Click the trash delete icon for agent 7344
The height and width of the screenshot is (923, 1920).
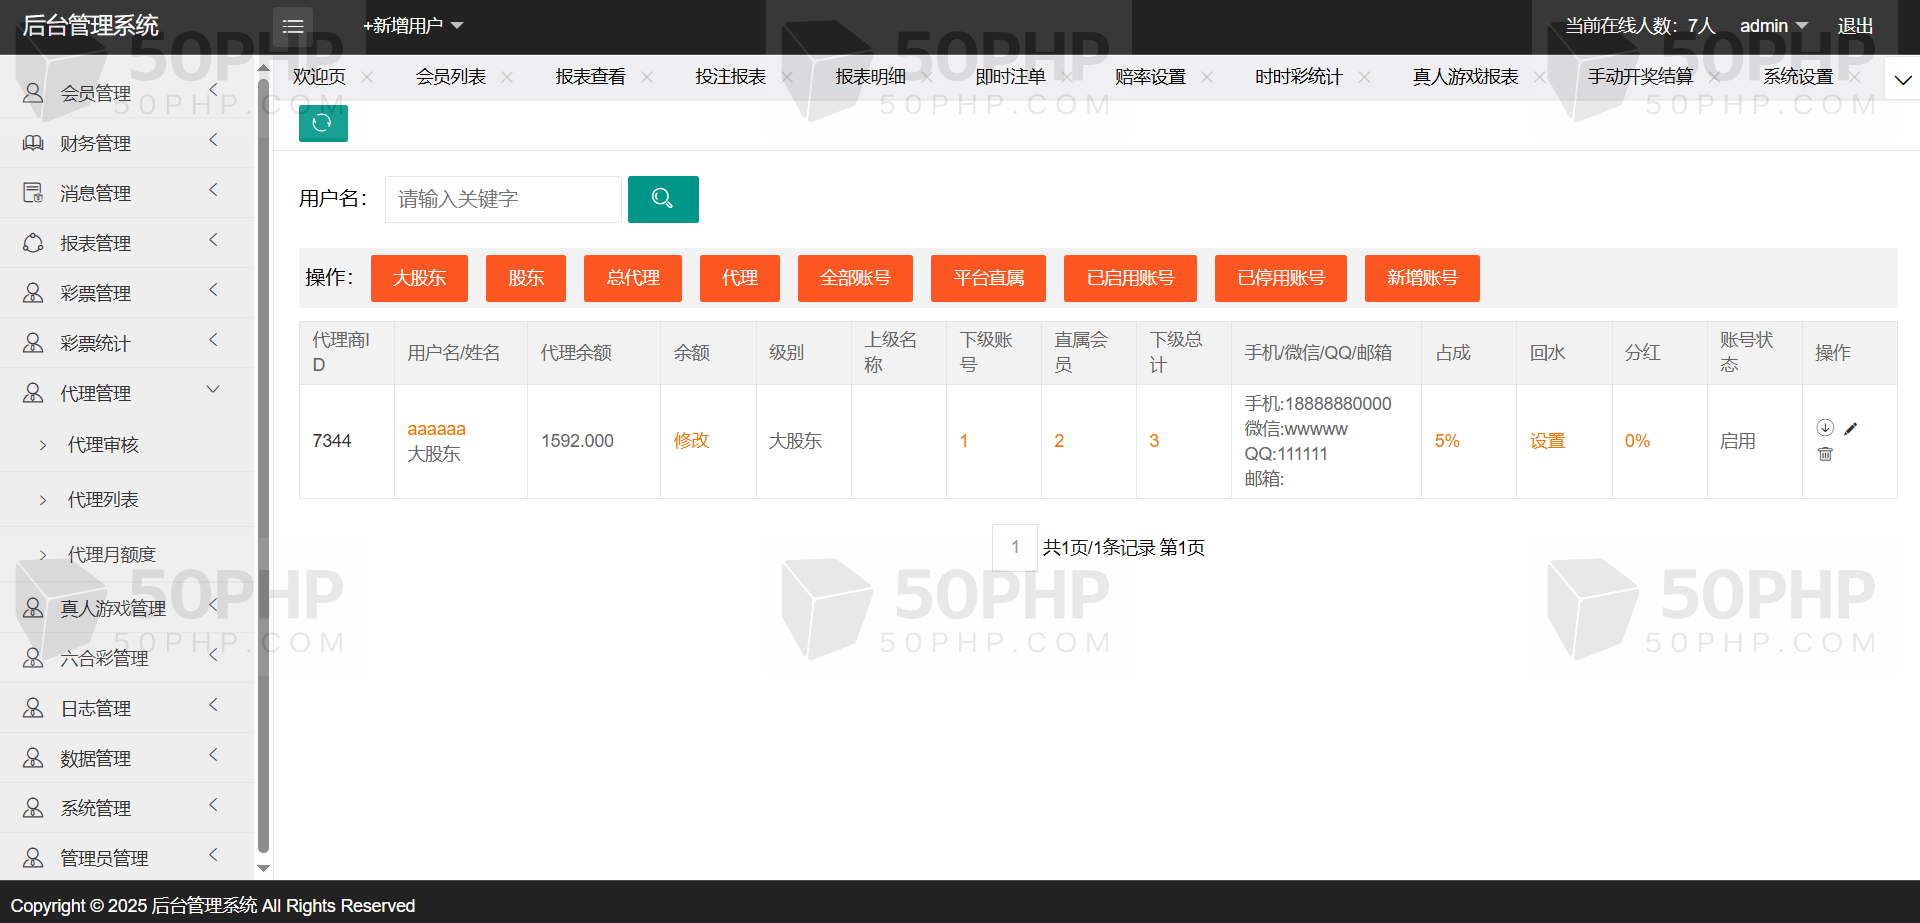coord(1825,454)
